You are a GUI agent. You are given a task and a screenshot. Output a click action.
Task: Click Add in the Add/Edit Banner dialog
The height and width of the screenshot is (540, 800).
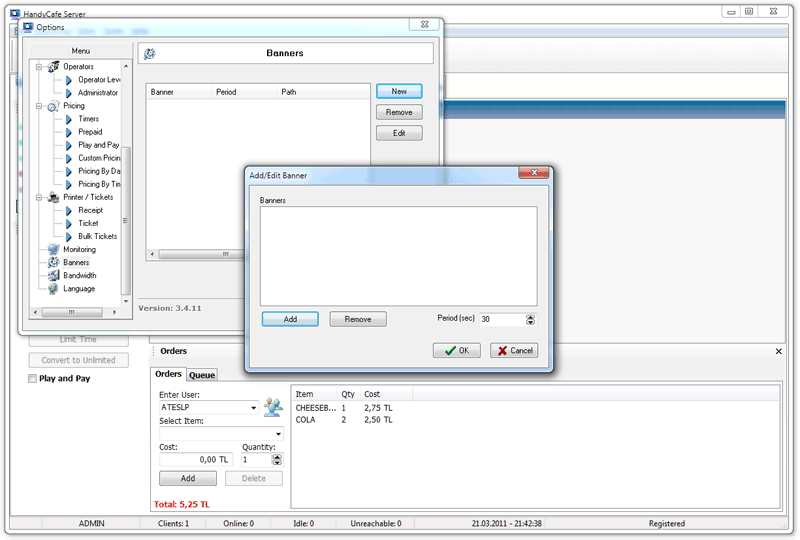(290, 320)
